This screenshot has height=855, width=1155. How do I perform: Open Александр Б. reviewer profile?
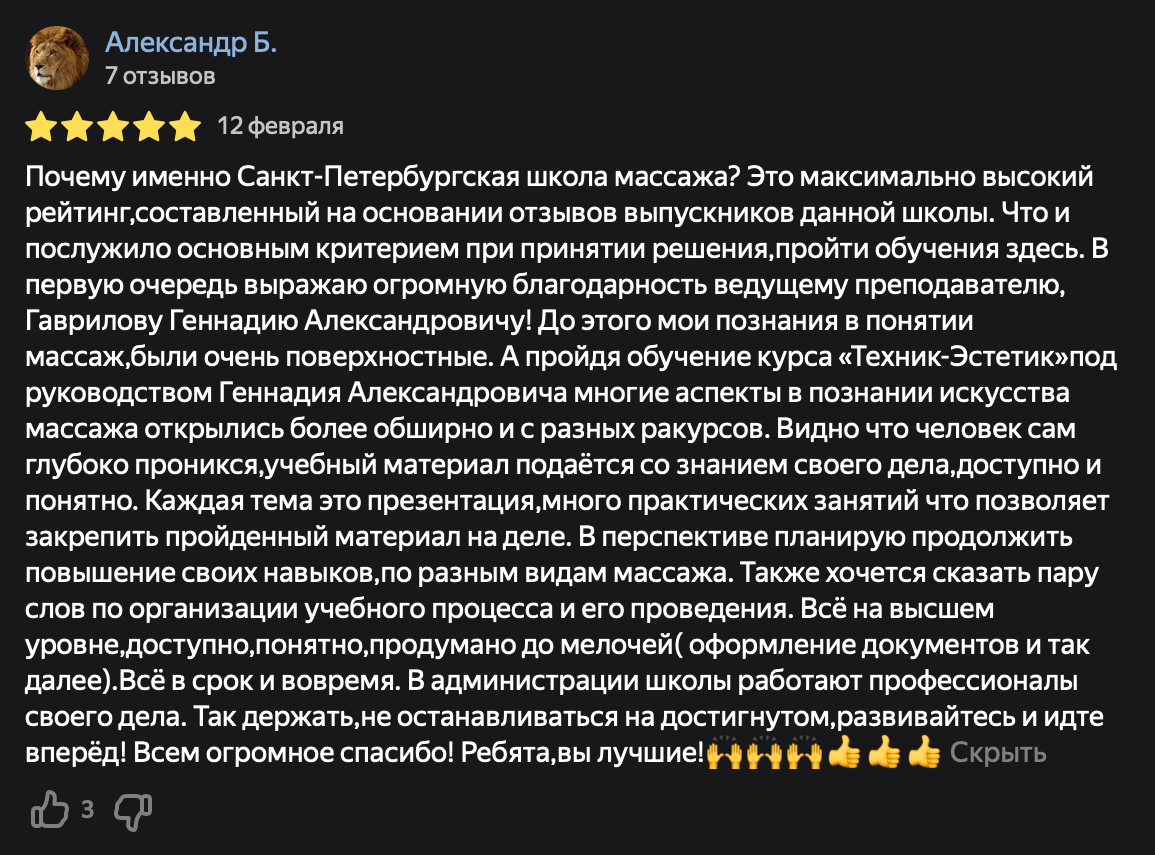(x=191, y=42)
